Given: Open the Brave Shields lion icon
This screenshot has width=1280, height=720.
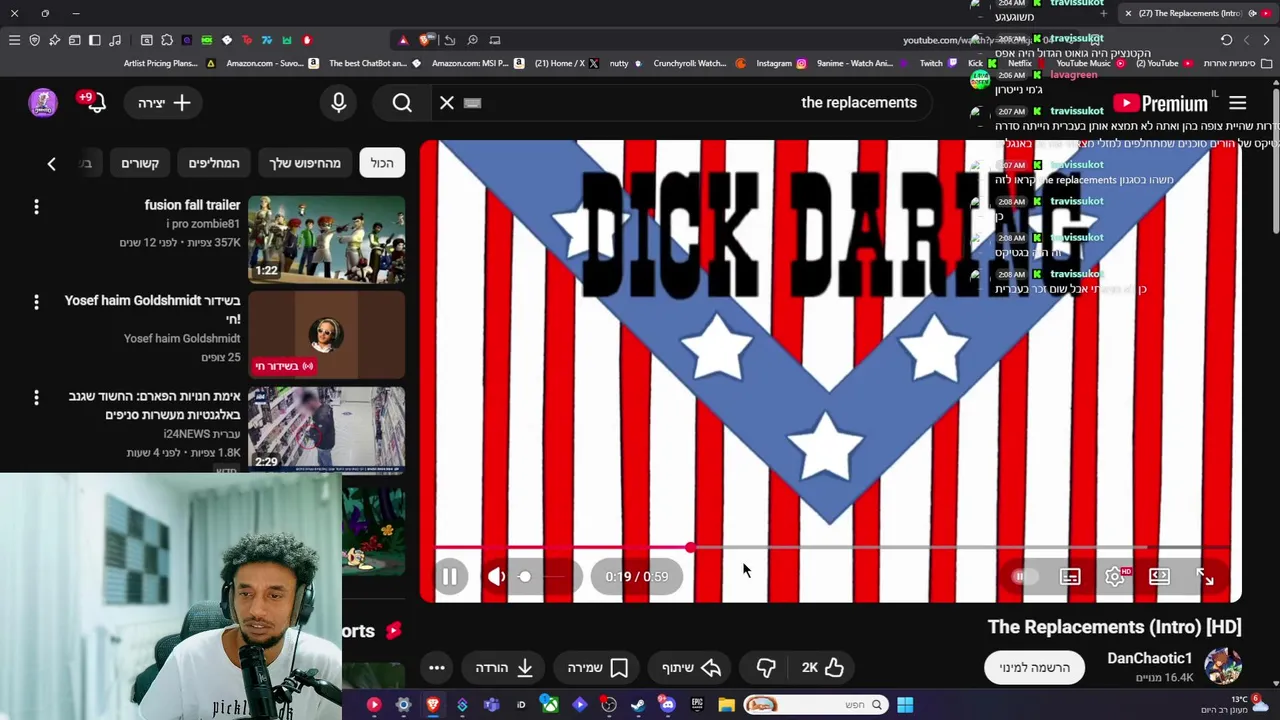Looking at the screenshot, I should (426, 40).
